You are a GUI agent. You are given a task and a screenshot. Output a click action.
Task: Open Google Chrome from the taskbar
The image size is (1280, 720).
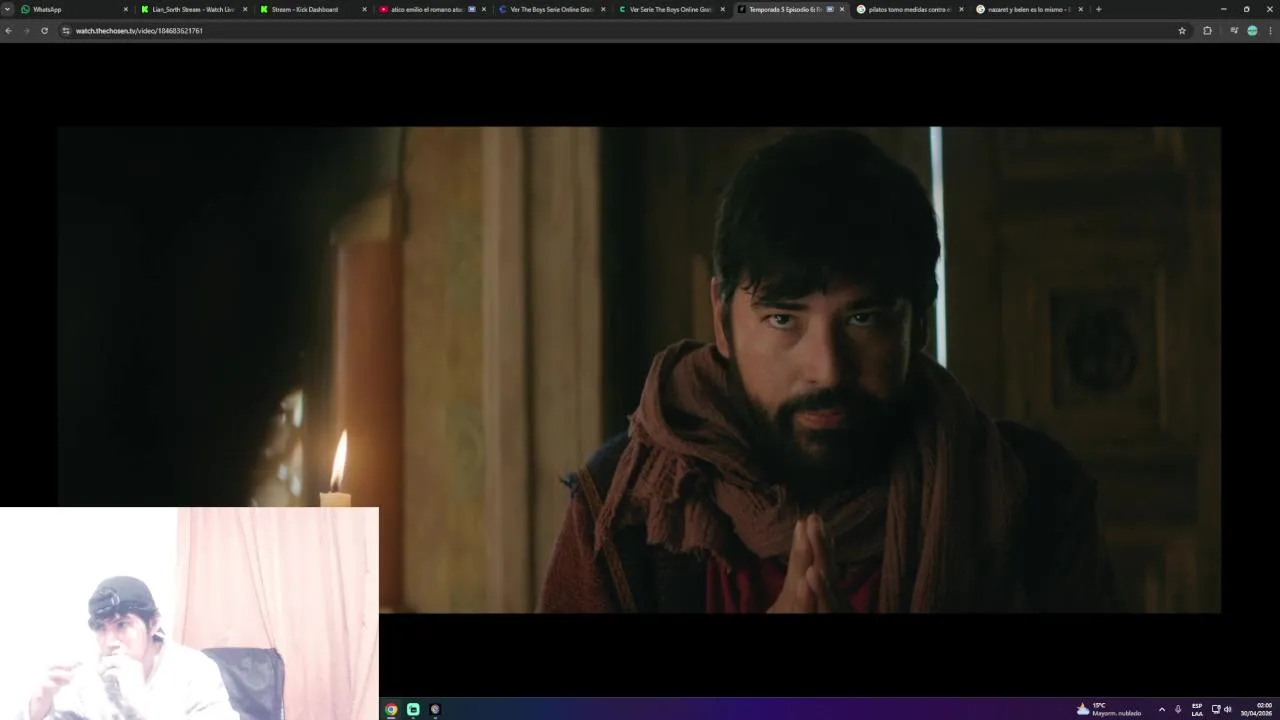point(391,709)
